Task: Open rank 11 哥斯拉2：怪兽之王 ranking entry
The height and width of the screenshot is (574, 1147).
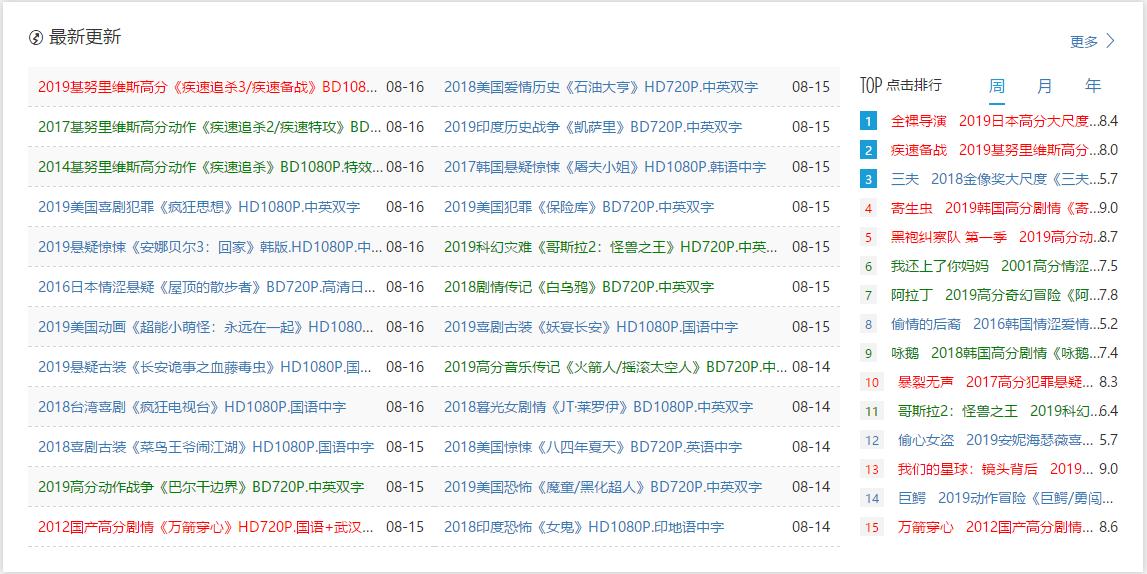Action: (x=998, y=411)
